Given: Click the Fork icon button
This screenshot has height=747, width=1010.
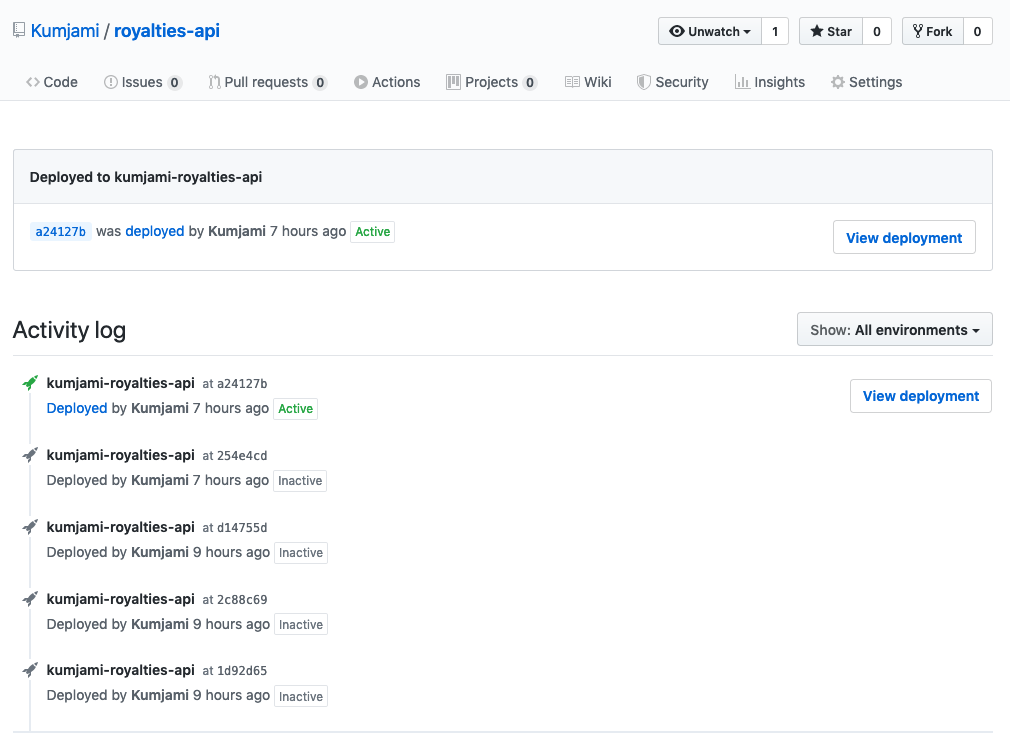Looking at the screenshot, I should click(917, 31).
